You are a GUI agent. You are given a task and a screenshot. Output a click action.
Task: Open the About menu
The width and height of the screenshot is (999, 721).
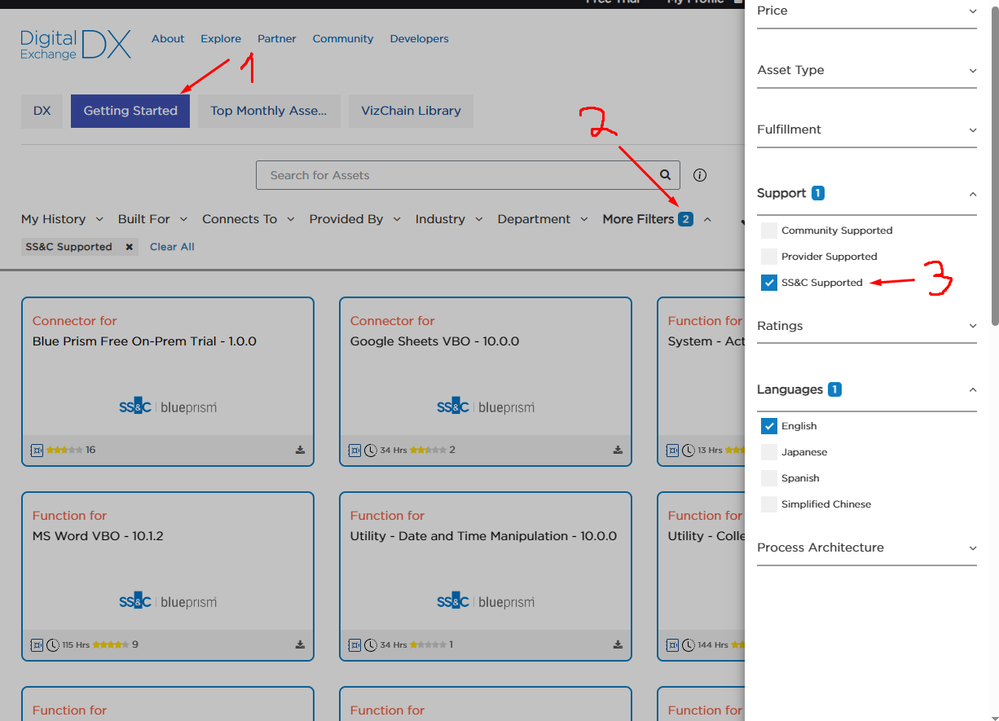168,39
